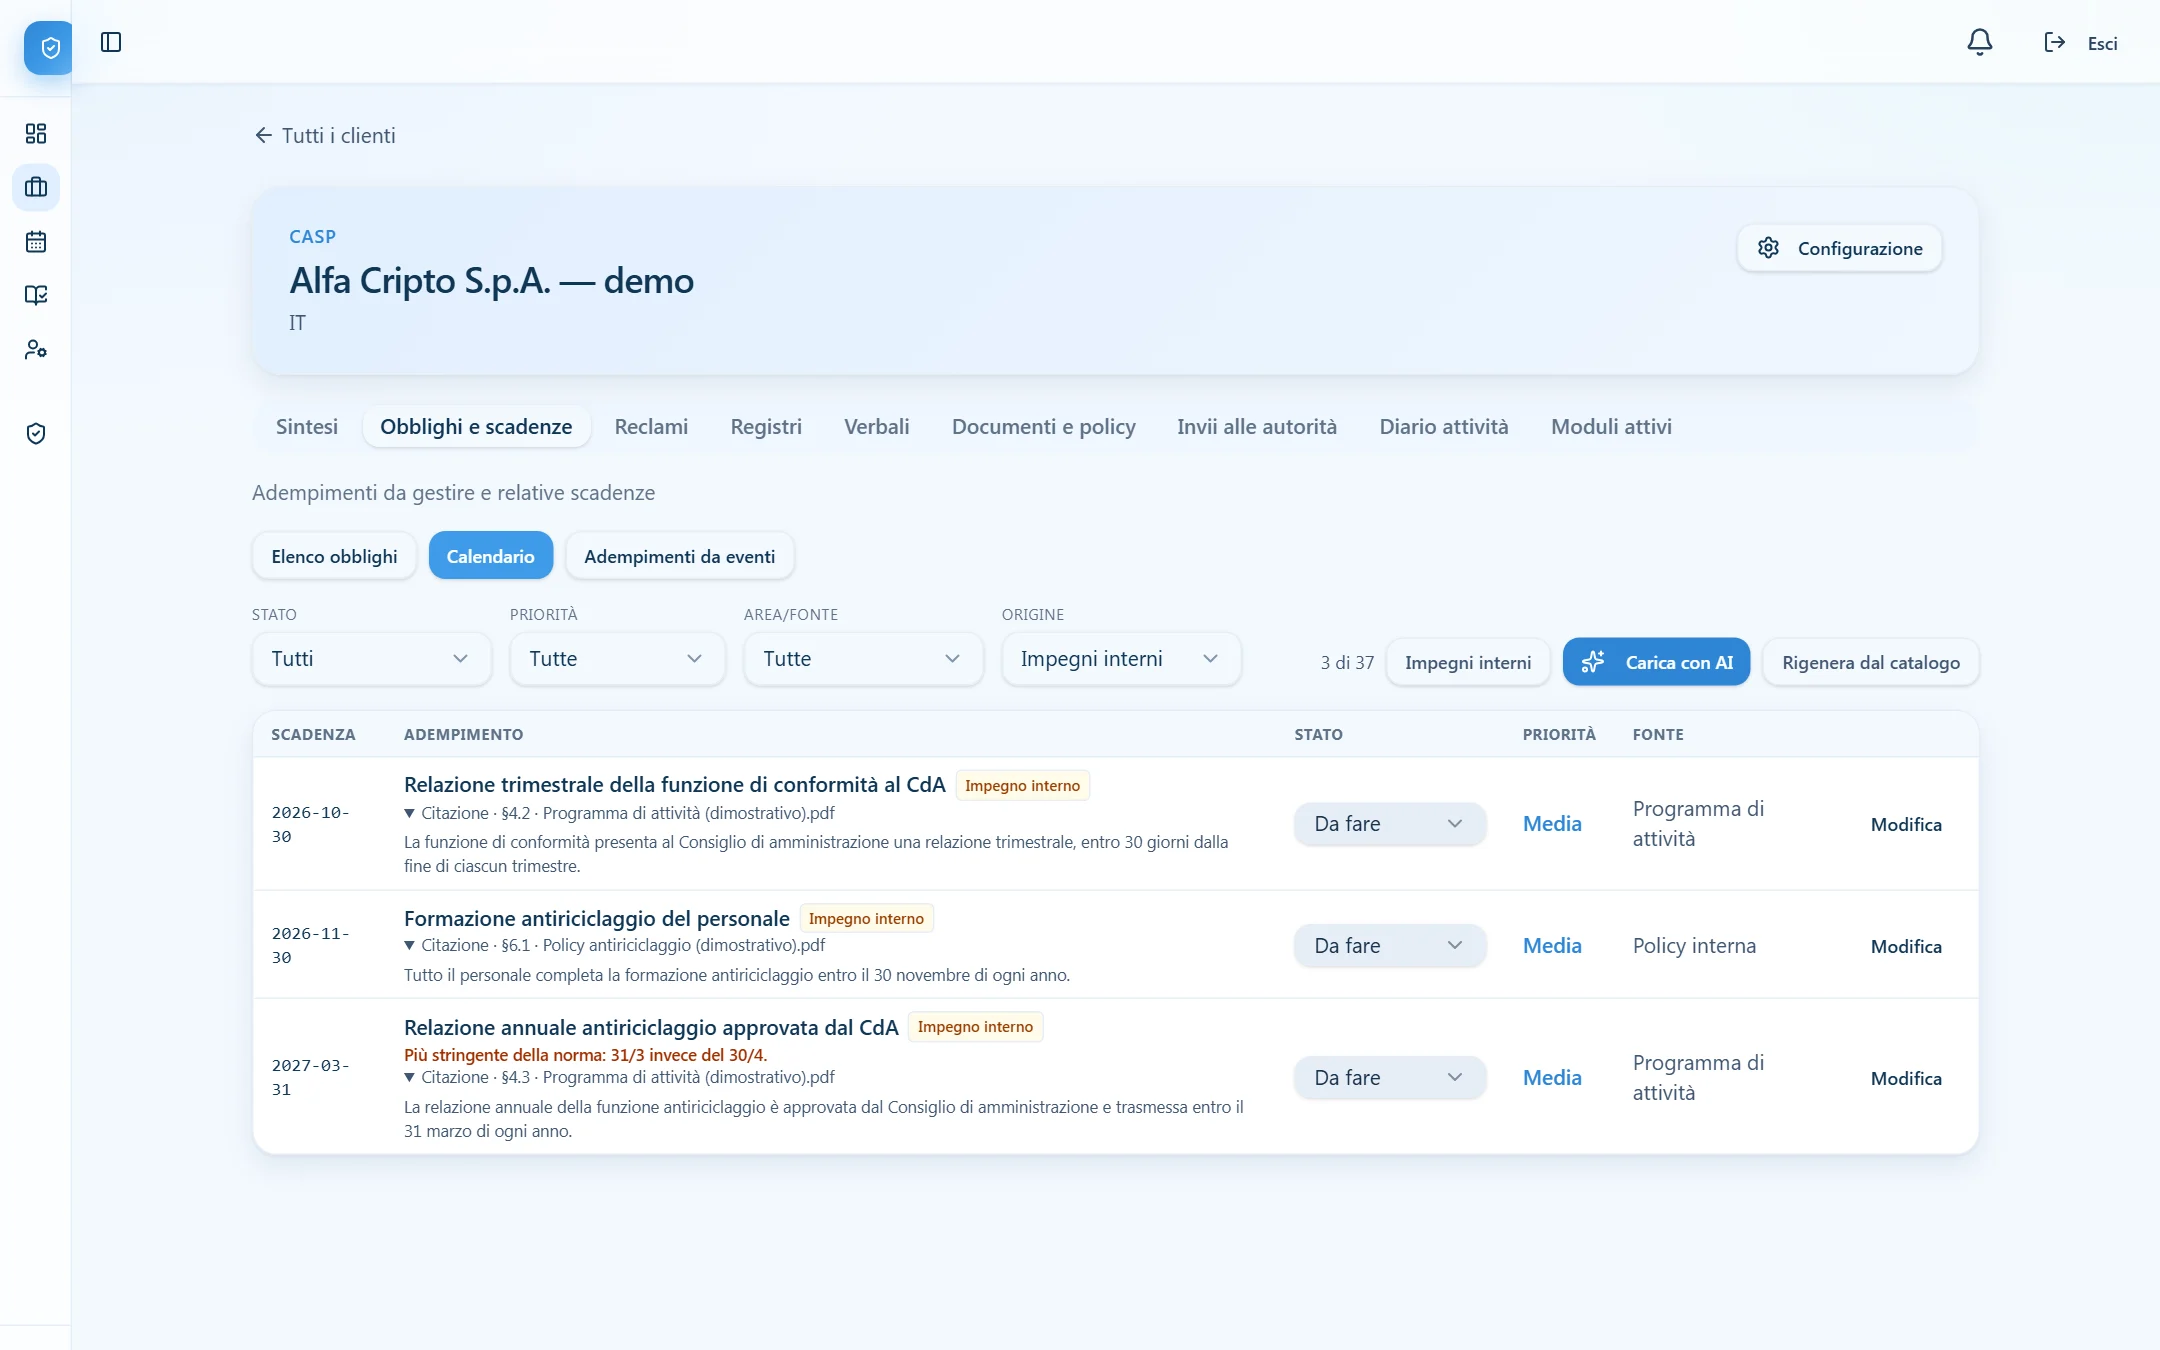Go back to Tutti i clienti
Screen dimensions: 2160x1350
coord(325,135)
